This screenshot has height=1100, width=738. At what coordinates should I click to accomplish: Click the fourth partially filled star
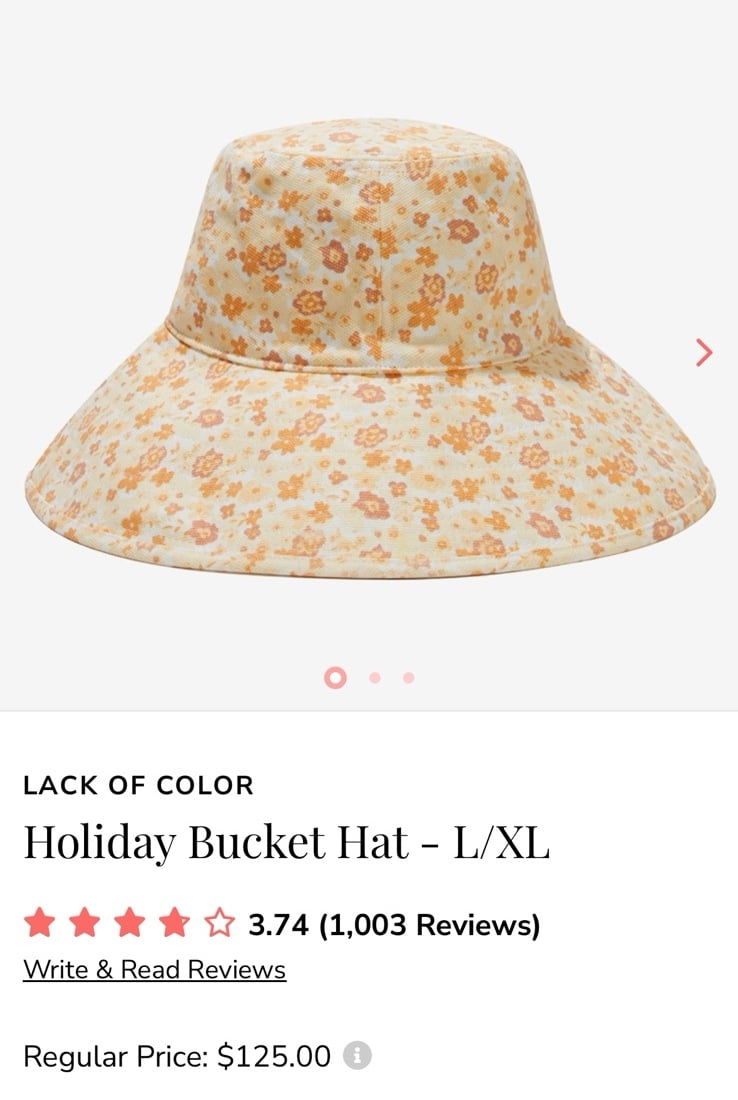174,923
